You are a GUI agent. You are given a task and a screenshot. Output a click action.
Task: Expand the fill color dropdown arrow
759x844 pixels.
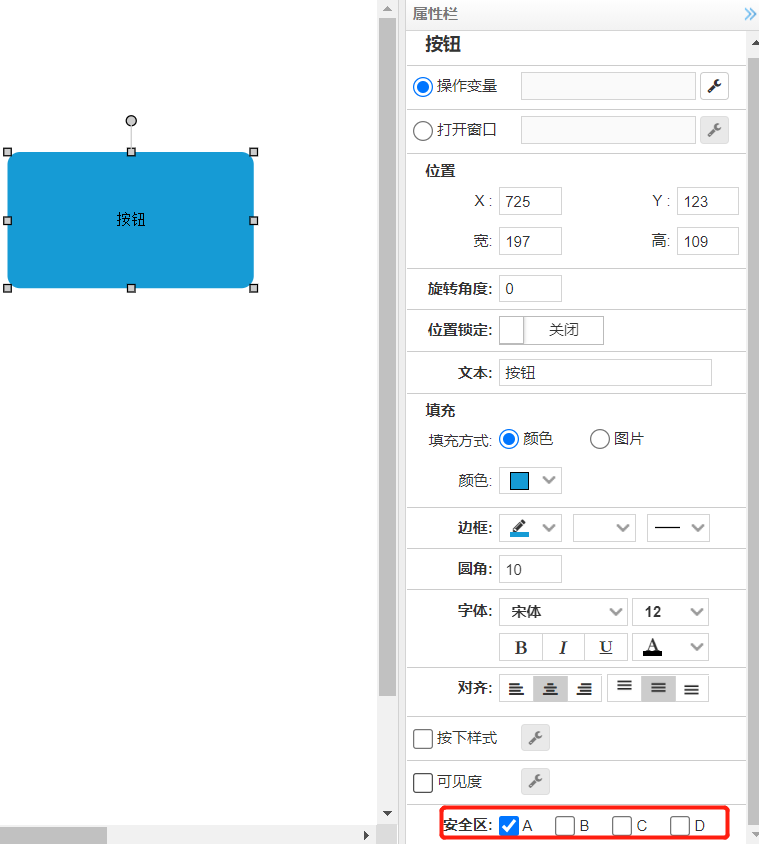549,480
